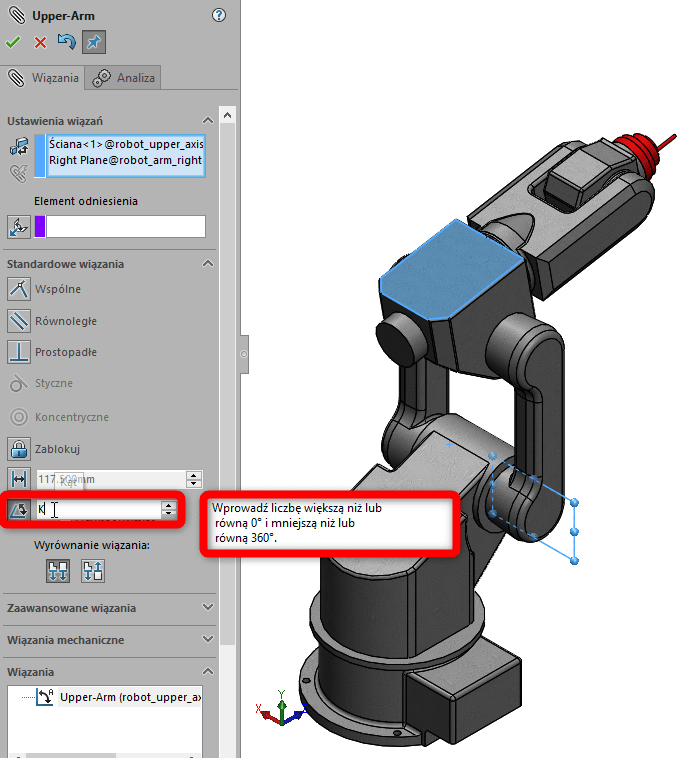This screenshot has width=696, height=758.
Task: Select the Równoległe parallel mate icon
Action: (x=19, y=321)
